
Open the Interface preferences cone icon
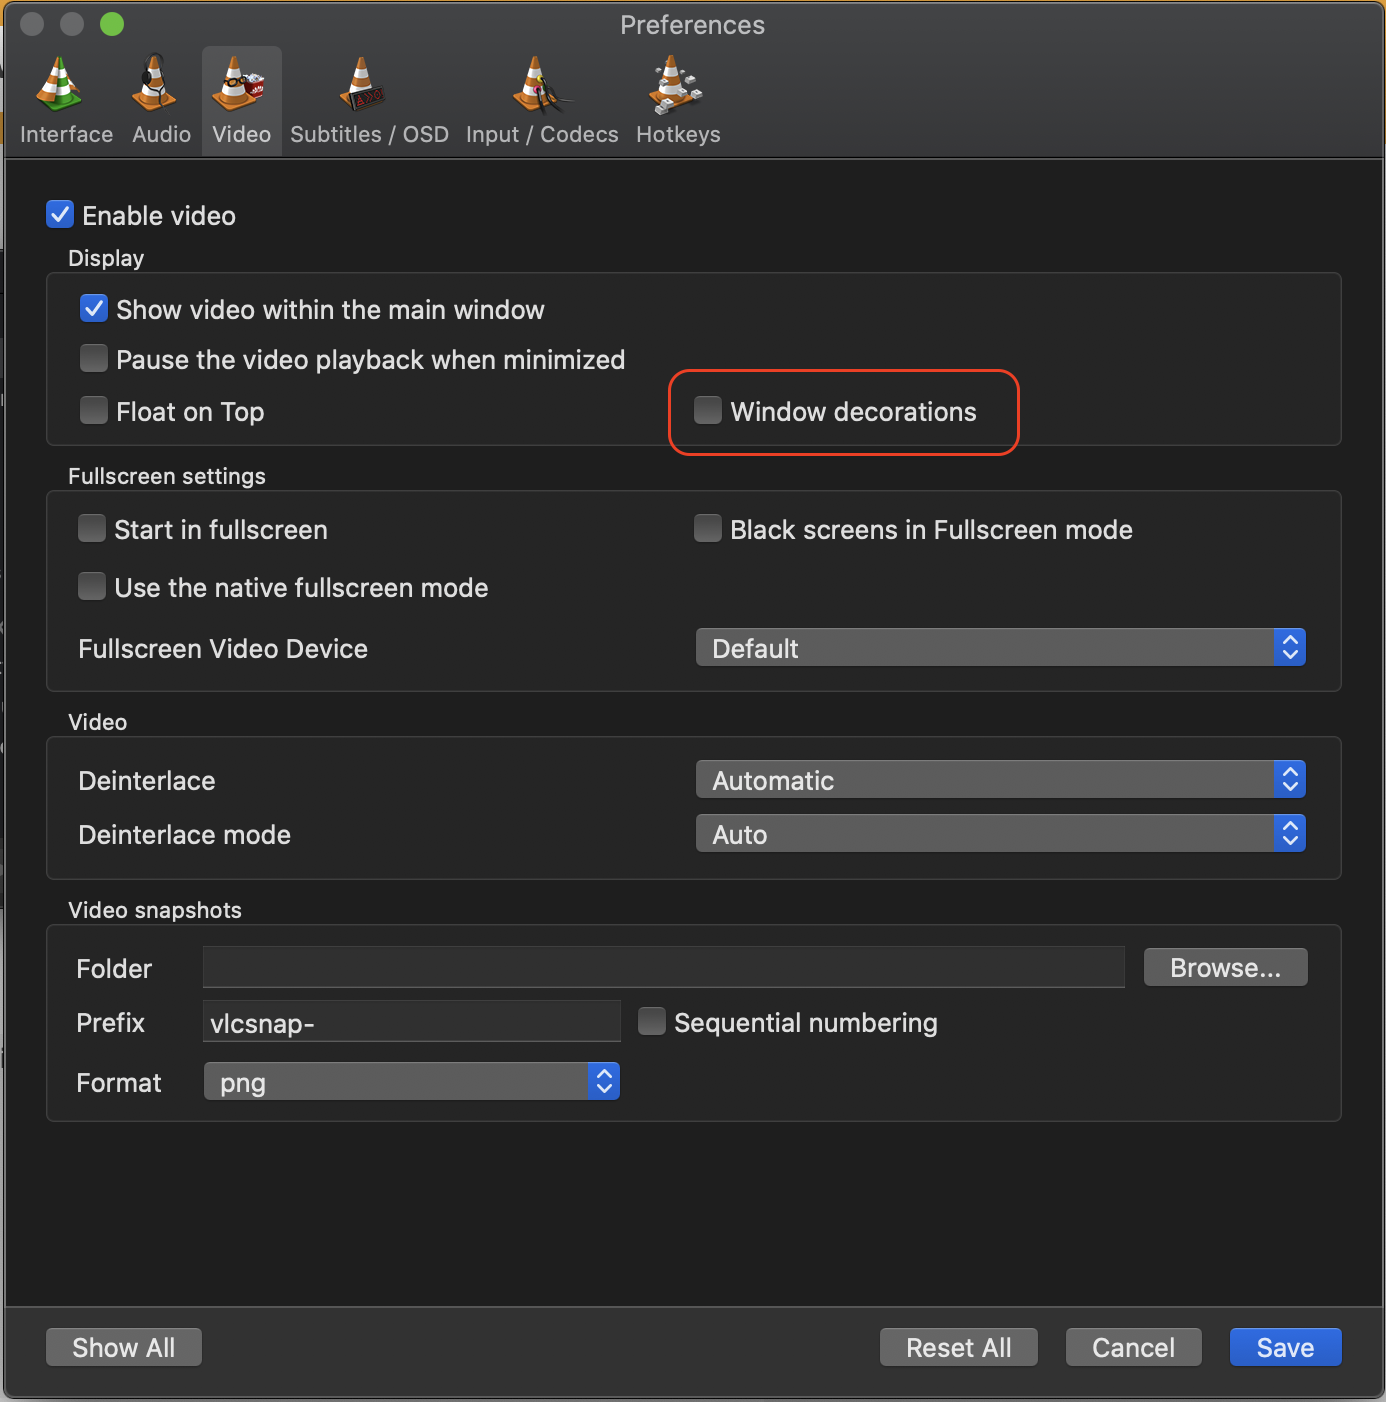coord(60,84)
